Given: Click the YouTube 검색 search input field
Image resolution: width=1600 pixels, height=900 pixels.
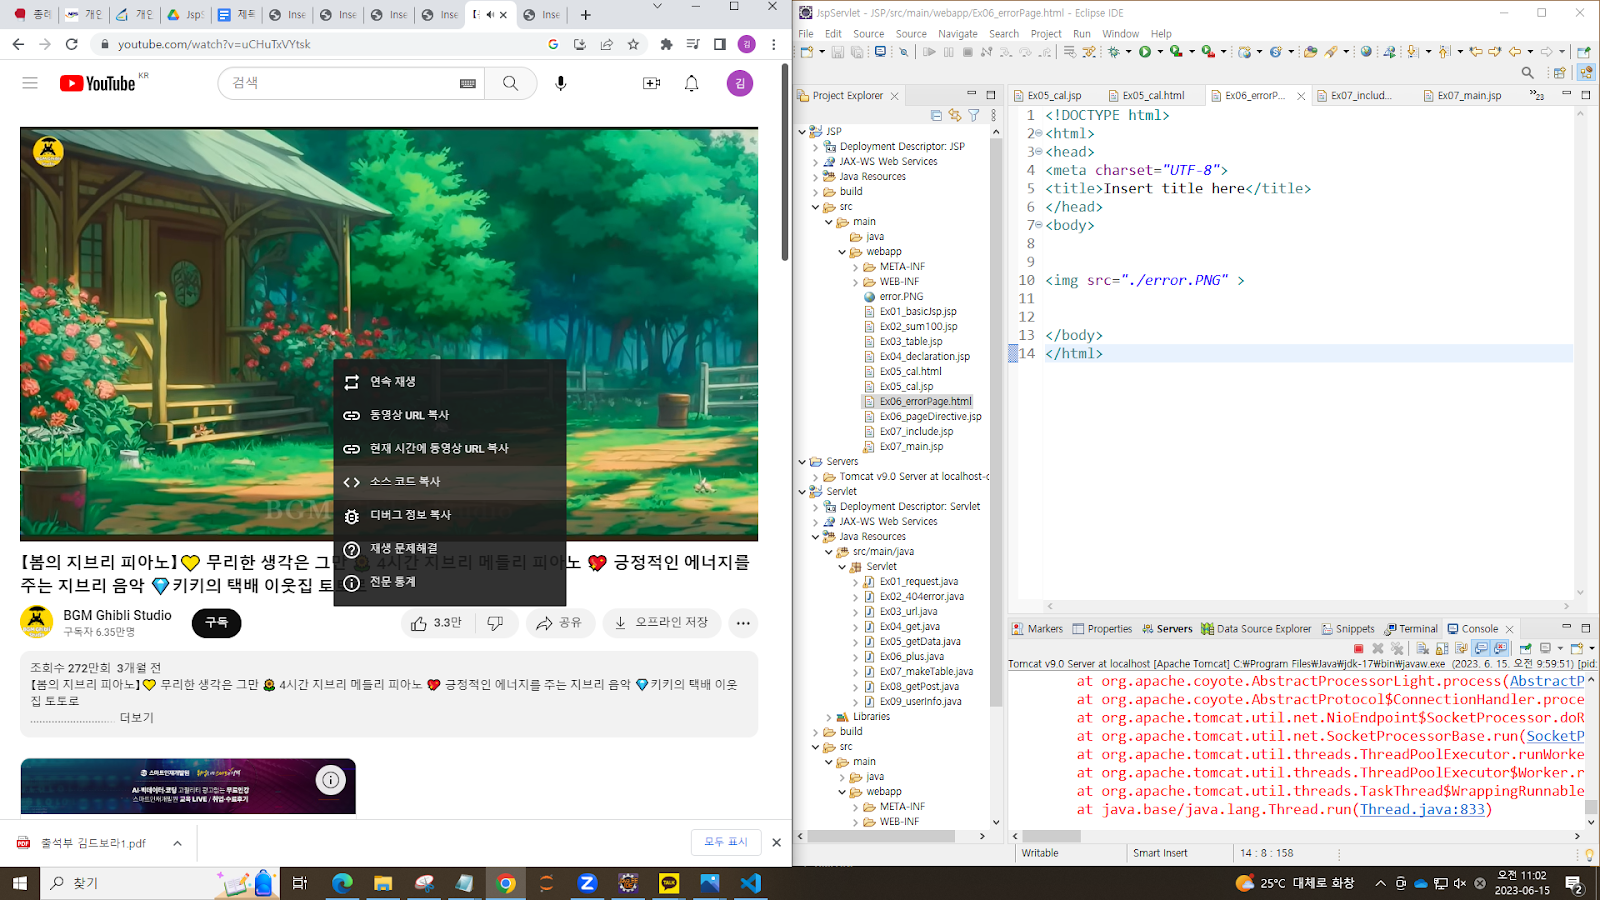Looking at the screenshot, I should 350,84.
